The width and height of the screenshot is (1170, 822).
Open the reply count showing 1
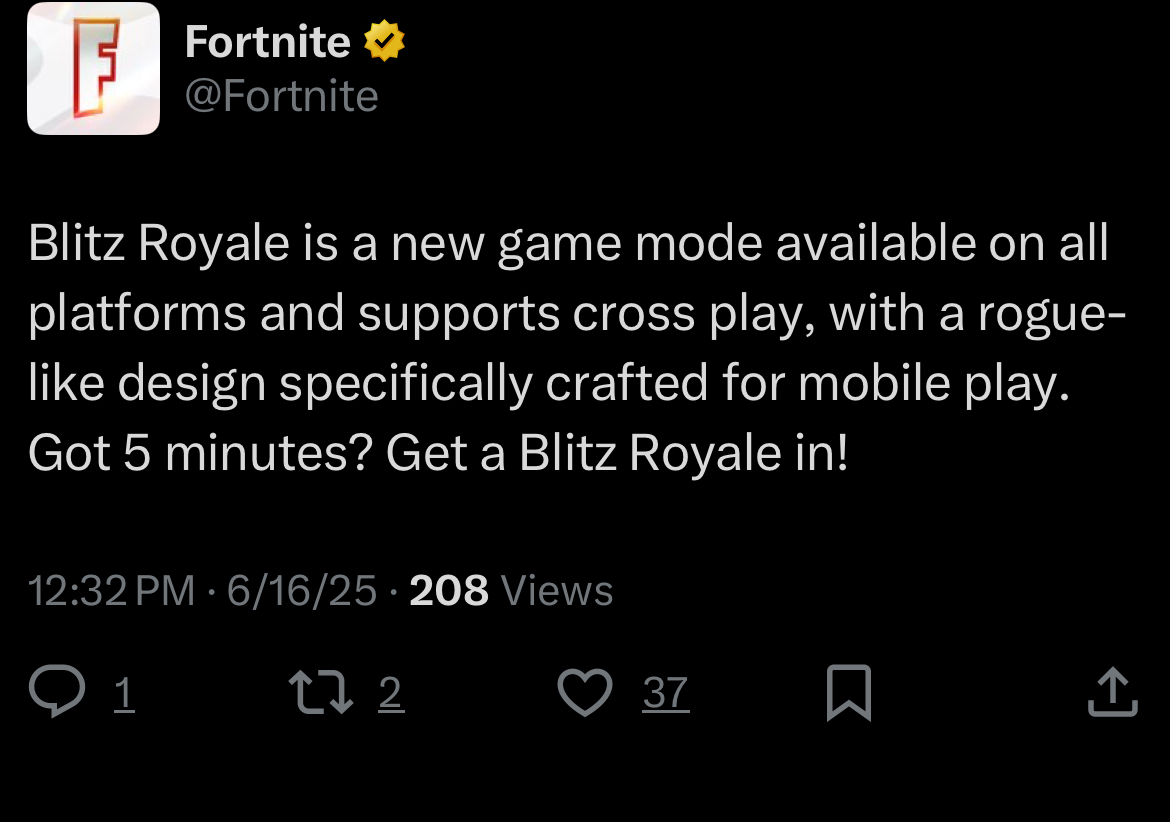pyautogui.click(x=124, y=693)
